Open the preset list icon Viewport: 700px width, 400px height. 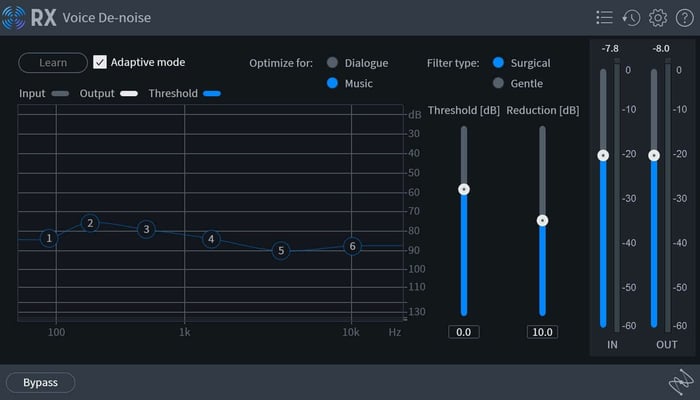(x=604, y=18)
